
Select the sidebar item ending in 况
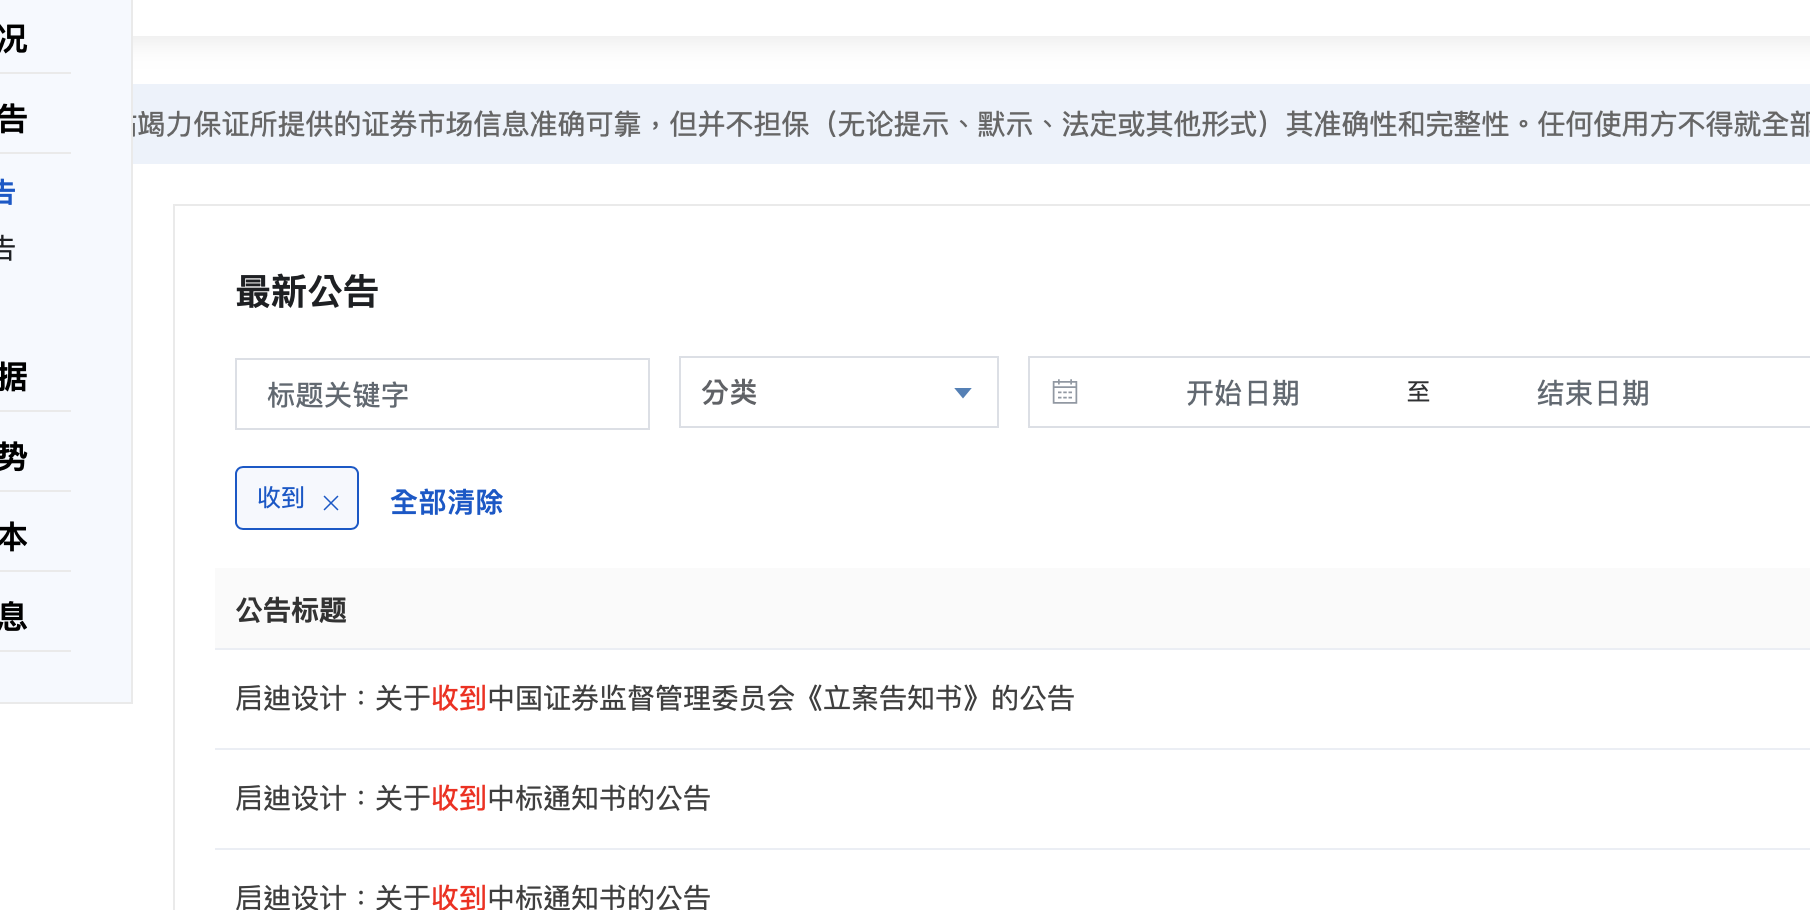click(14, 39)
